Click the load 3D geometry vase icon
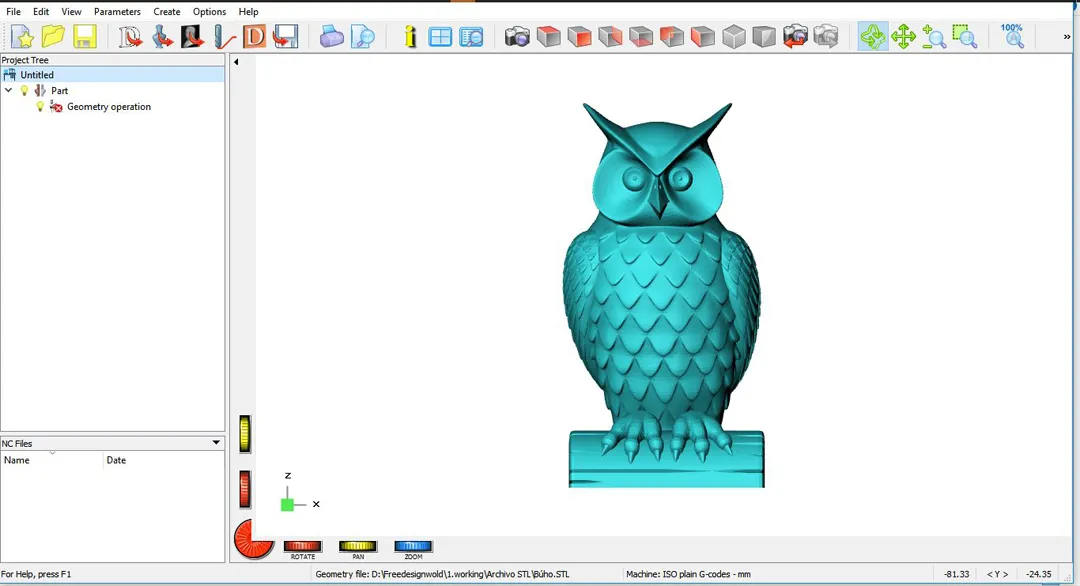The height and width of the screenshot is (586, 1080). [x=162, y=36]
